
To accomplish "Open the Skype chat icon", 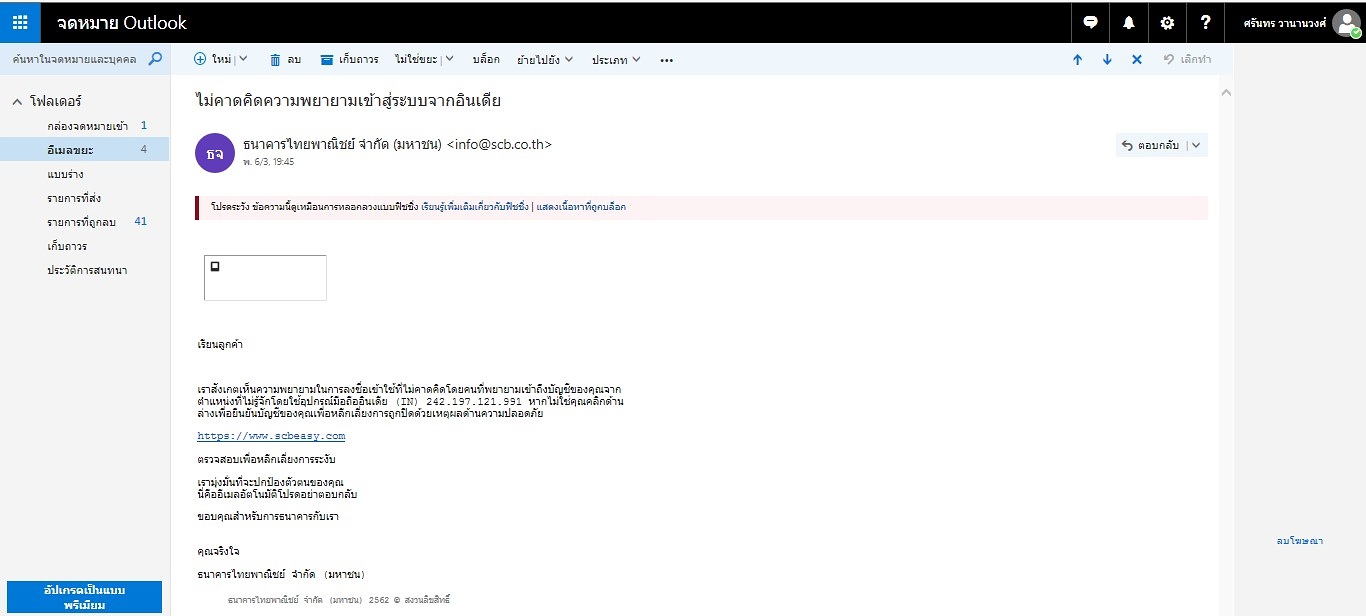I will point(1091,22).
